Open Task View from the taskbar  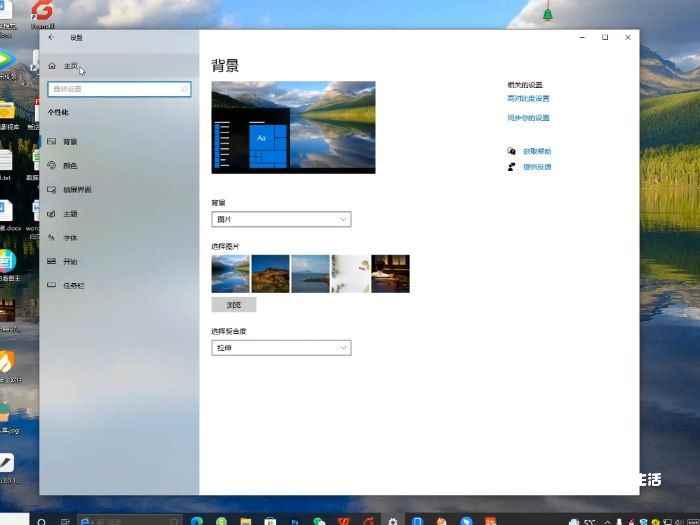click(65, 521)
